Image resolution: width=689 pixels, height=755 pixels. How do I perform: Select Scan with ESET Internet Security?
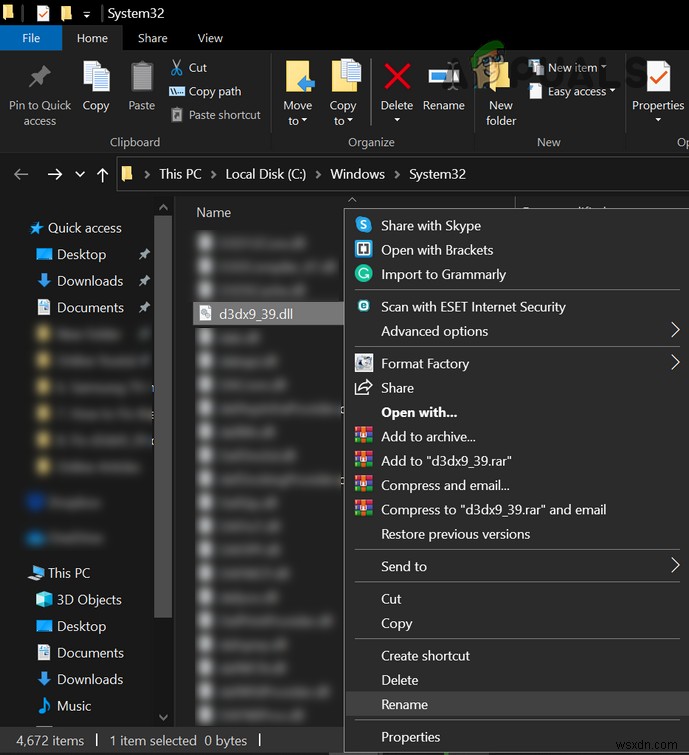[473, 307]
